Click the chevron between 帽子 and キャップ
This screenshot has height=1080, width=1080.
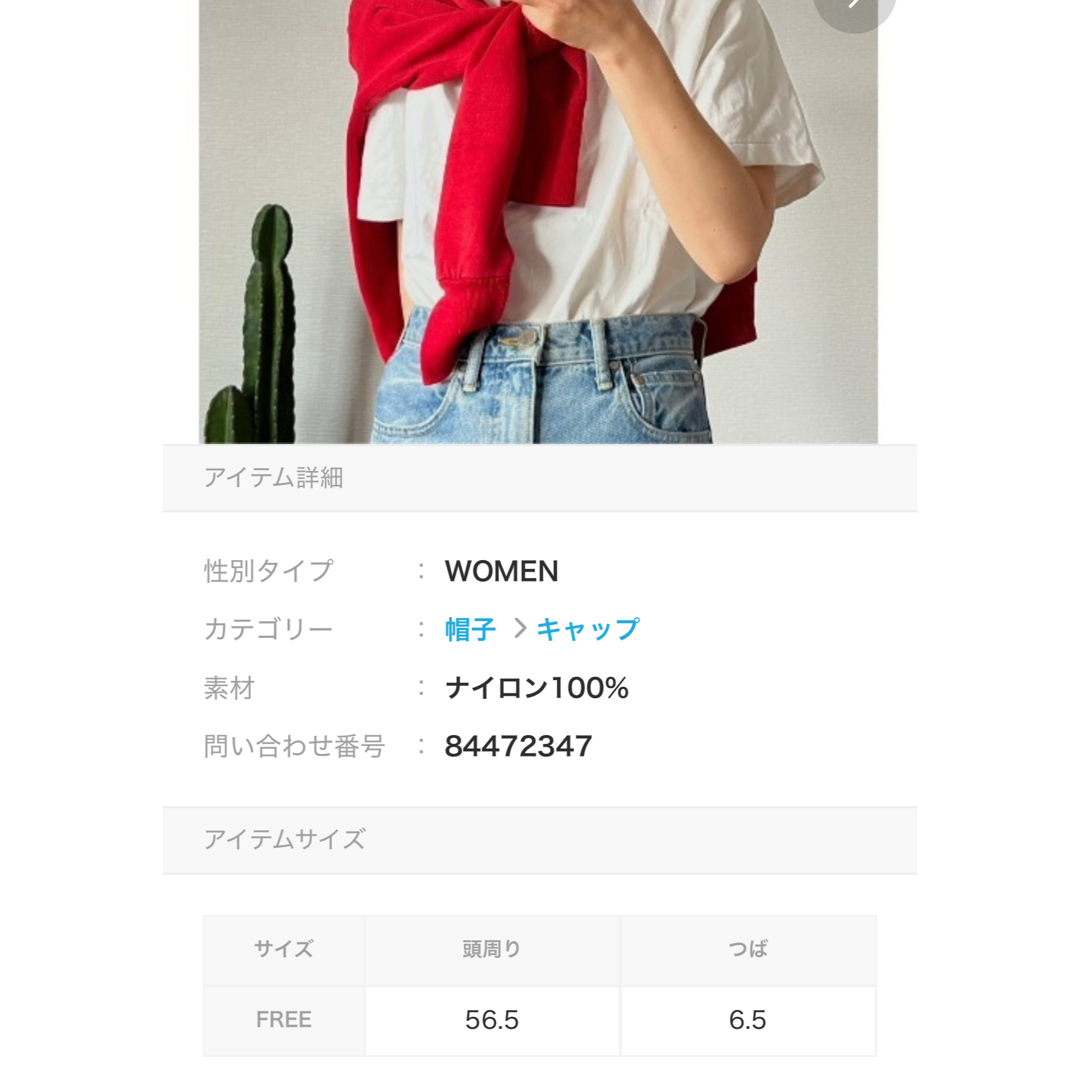click(x=520, y=628)
